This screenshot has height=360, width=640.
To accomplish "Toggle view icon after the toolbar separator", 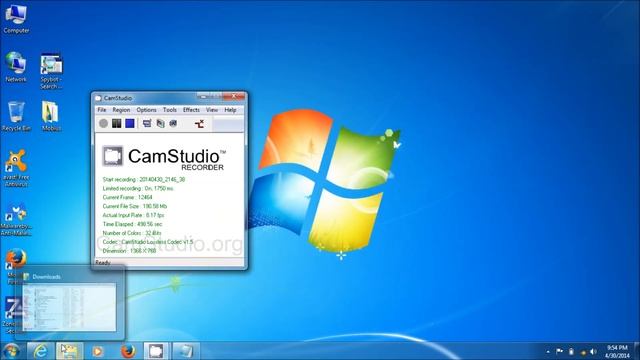I will tap(147, 123).
